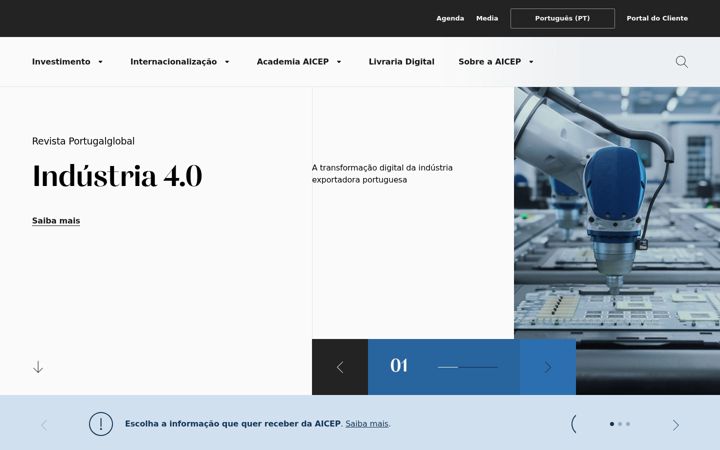Select first notice pagination dot
720x450 pixels.
[612, 424]
